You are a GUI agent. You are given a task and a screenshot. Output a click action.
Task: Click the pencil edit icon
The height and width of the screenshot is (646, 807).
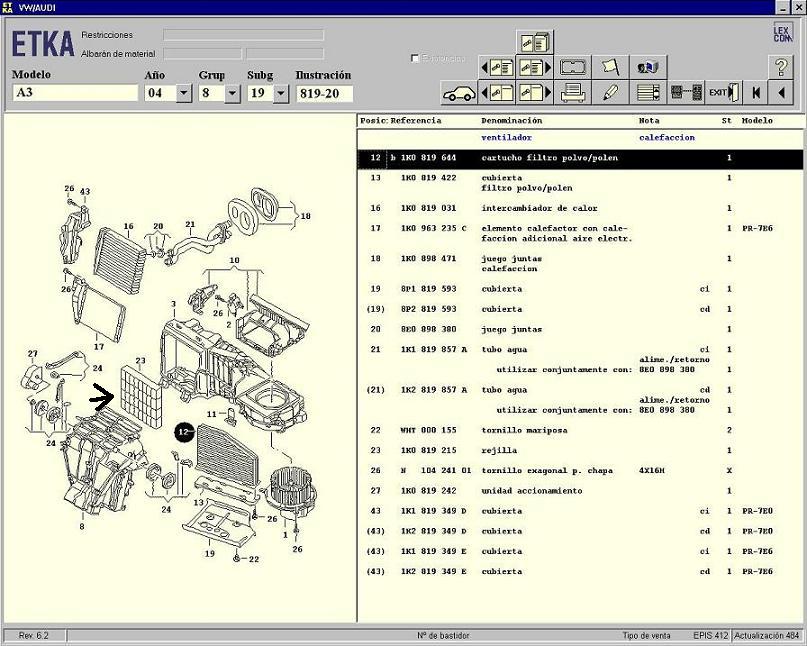click(610, 93)
